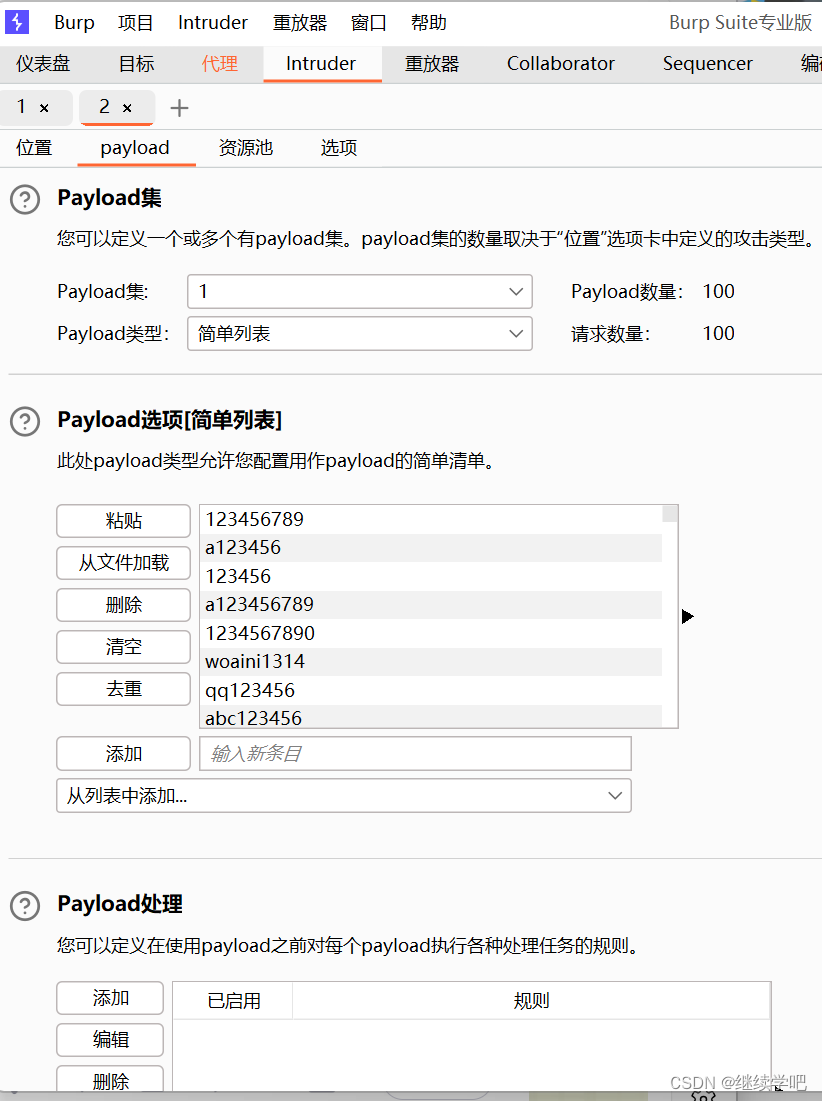The height and width of the screenshot is (1101, 822).
Task: Click the 规则 column header
Action: 531,1001
